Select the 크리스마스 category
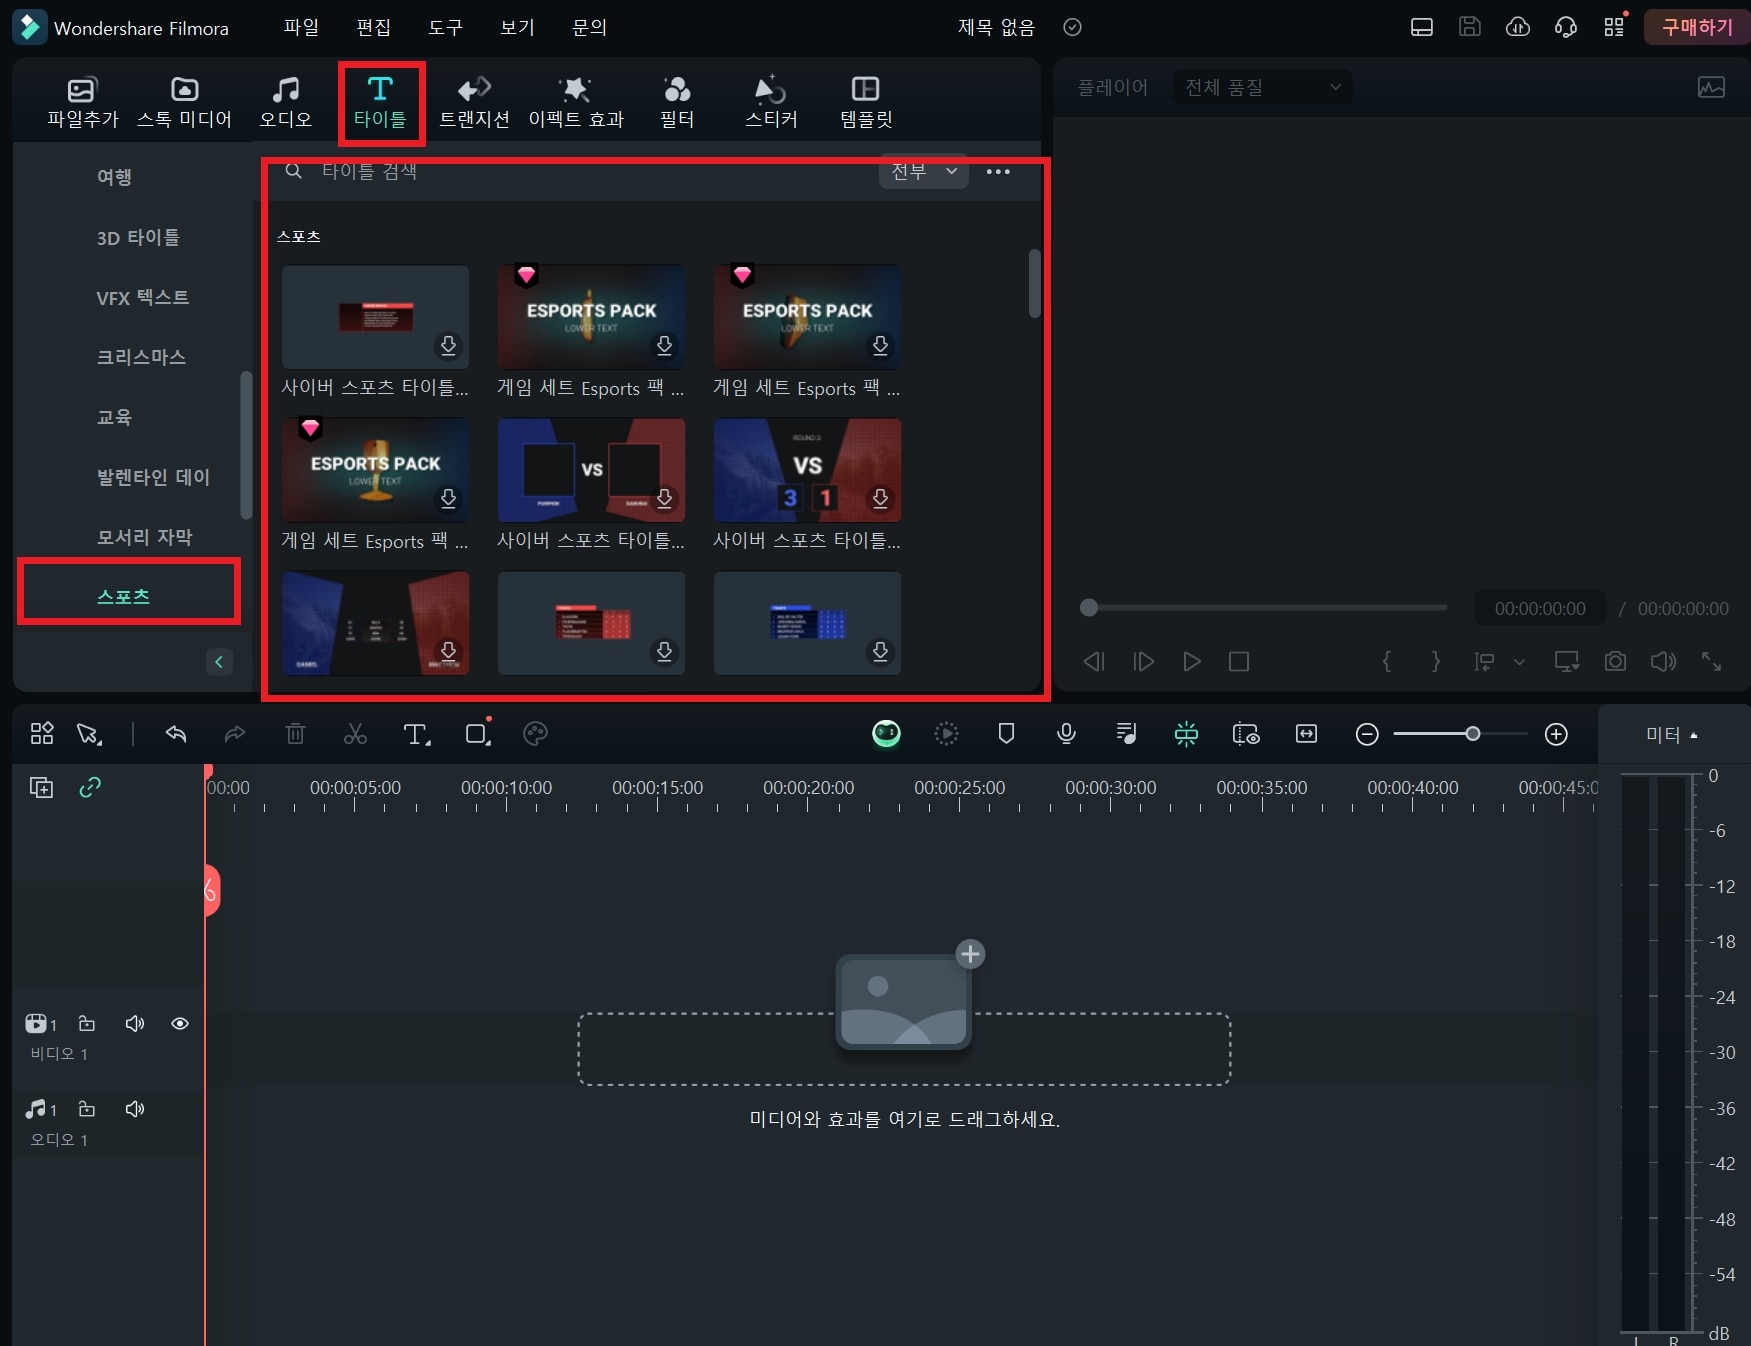 [141, 357]
